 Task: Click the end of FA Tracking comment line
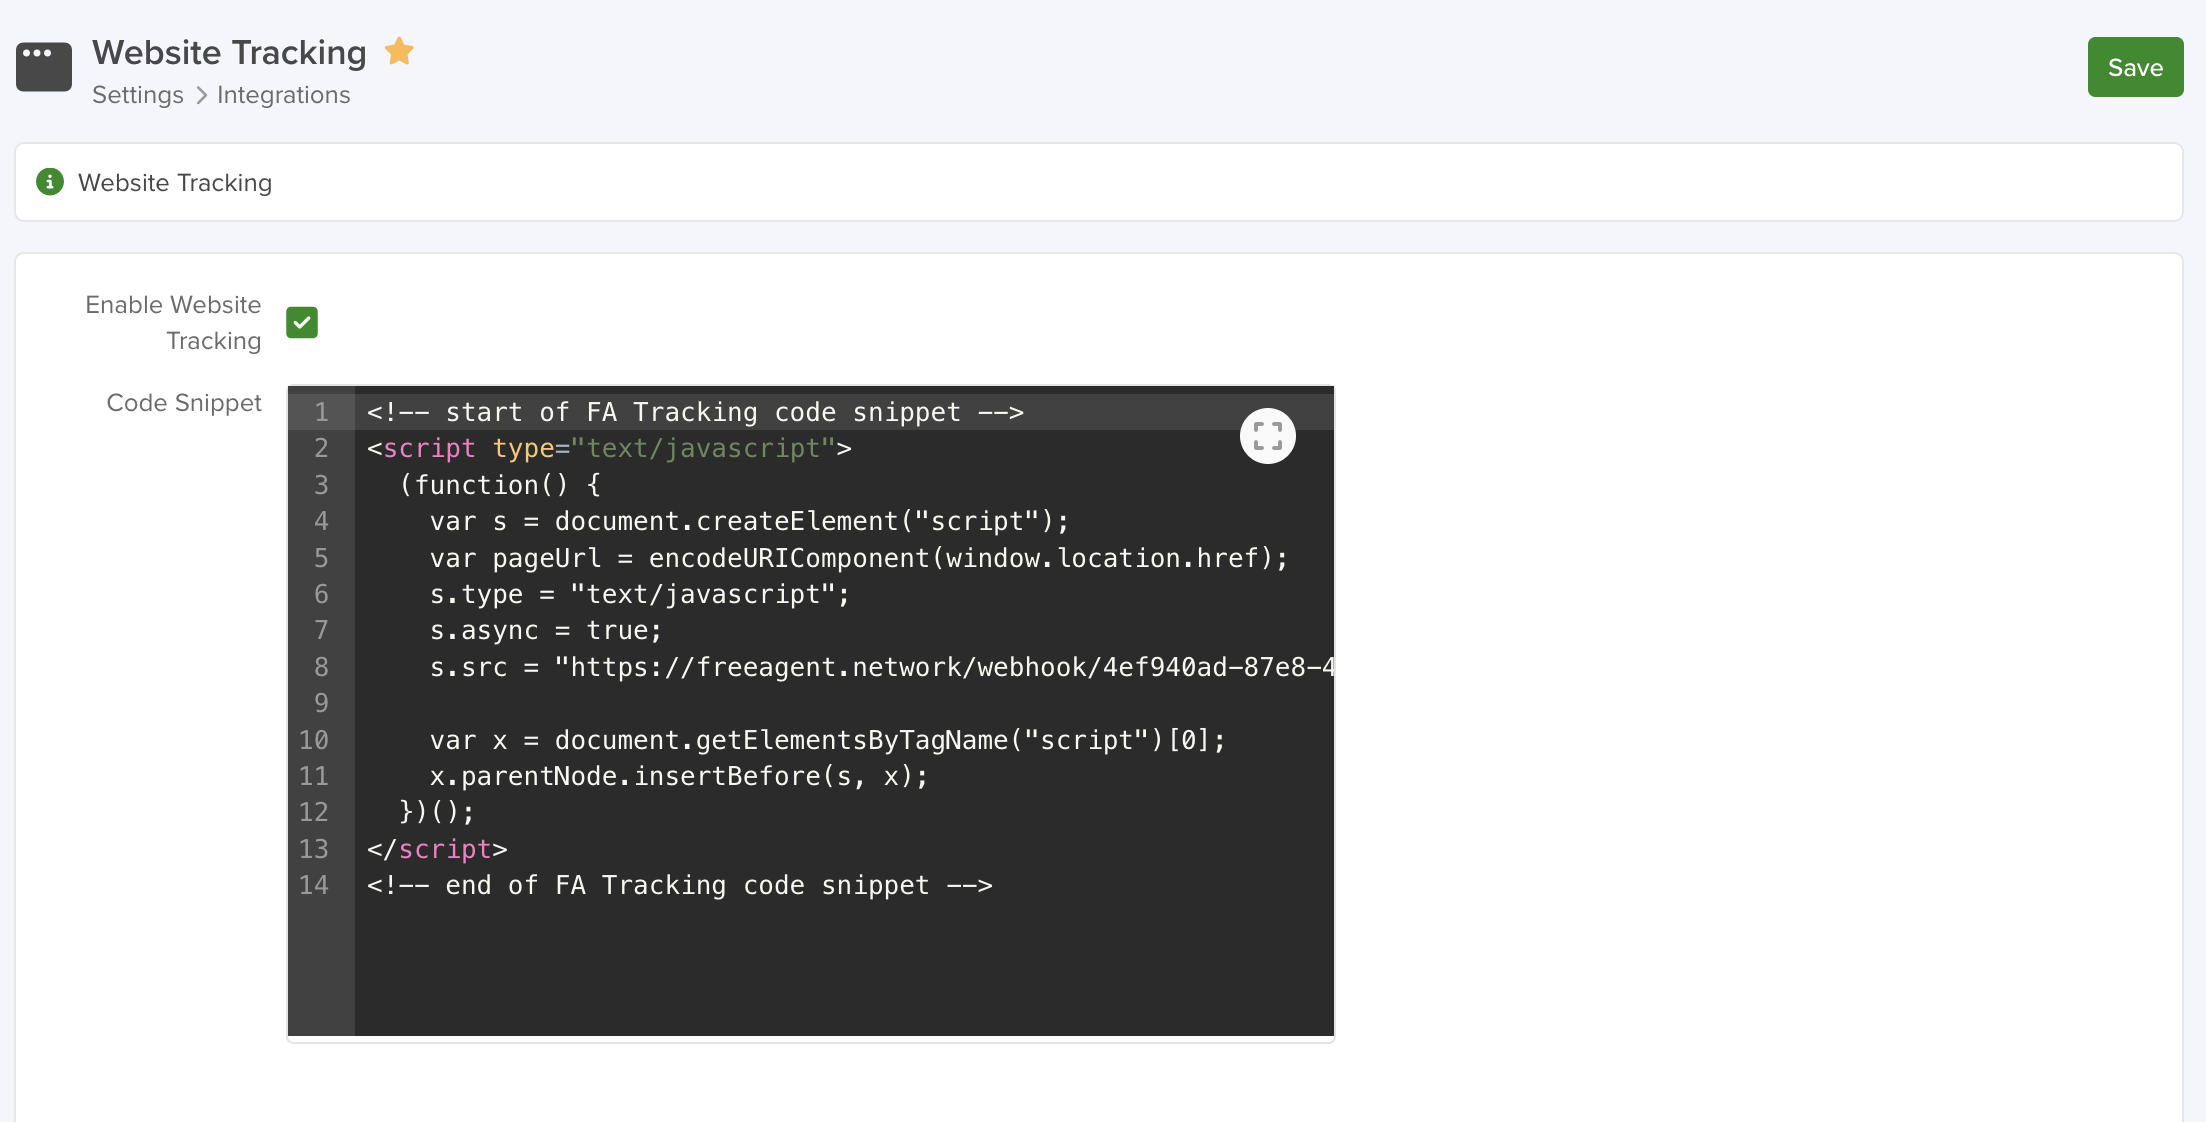[680, 885]
